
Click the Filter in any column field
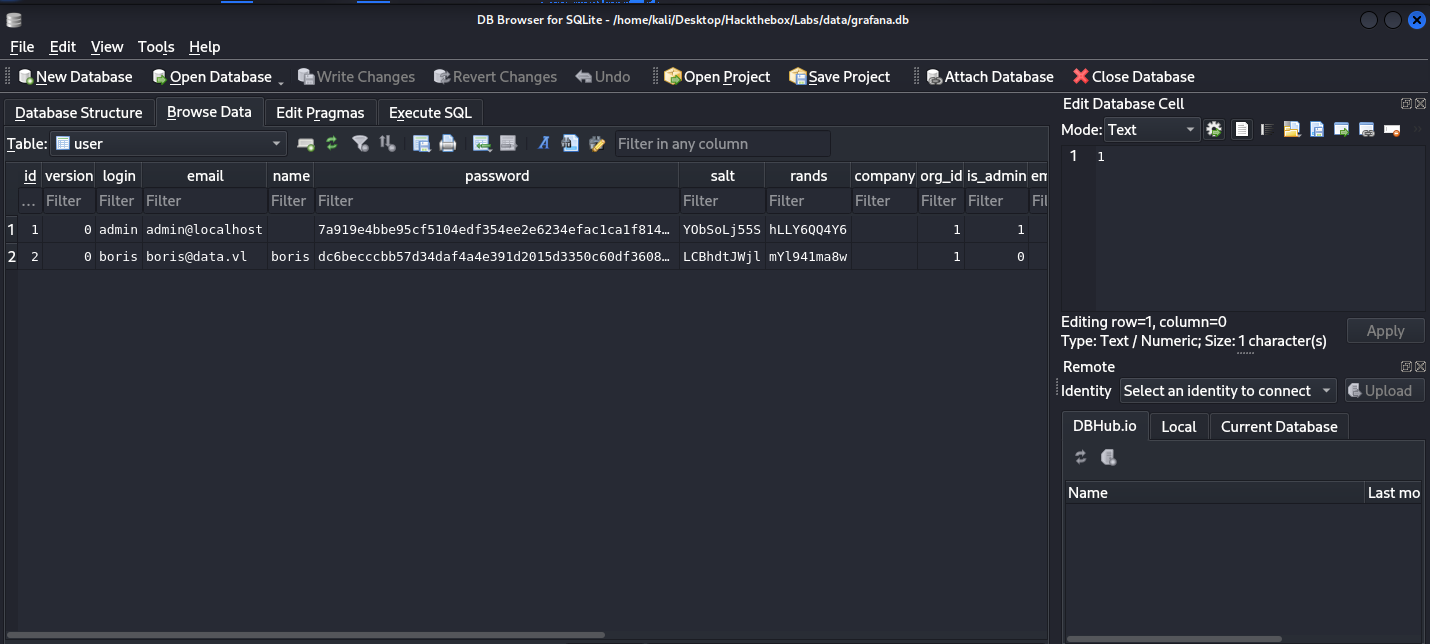coord(722,144)
